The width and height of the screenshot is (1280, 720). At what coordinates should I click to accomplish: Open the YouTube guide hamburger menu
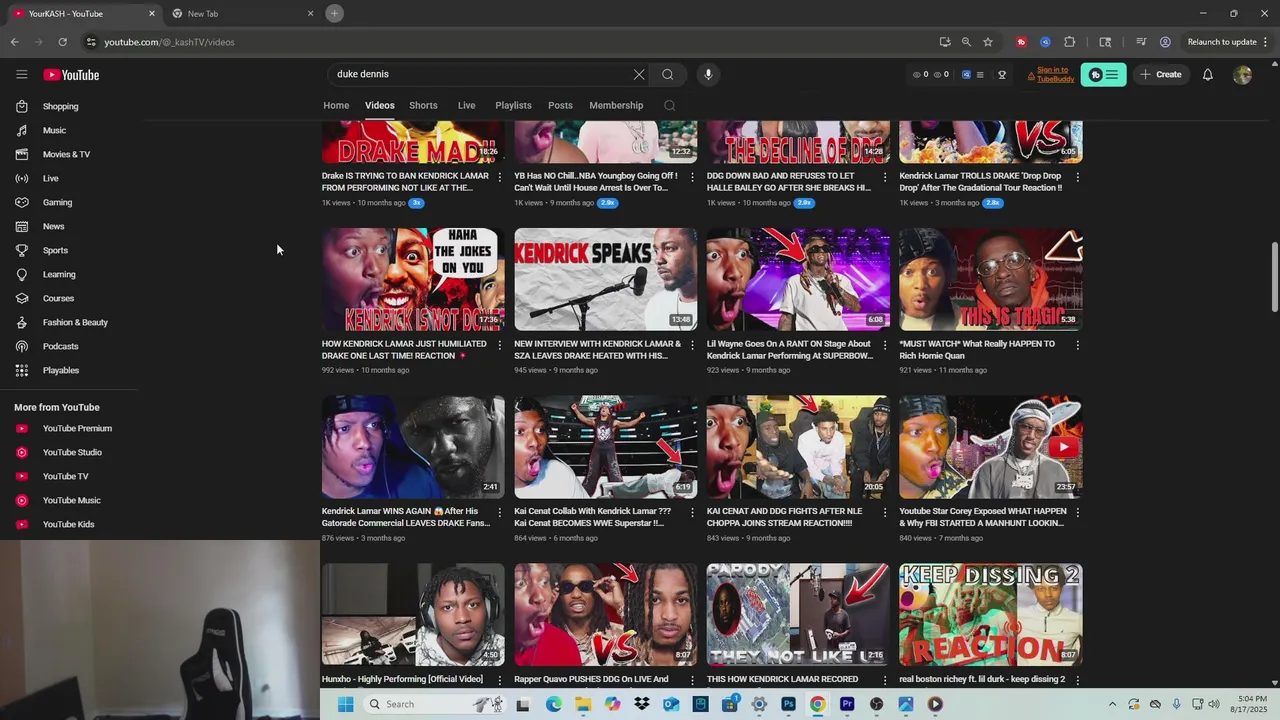[x=22, y=75]
